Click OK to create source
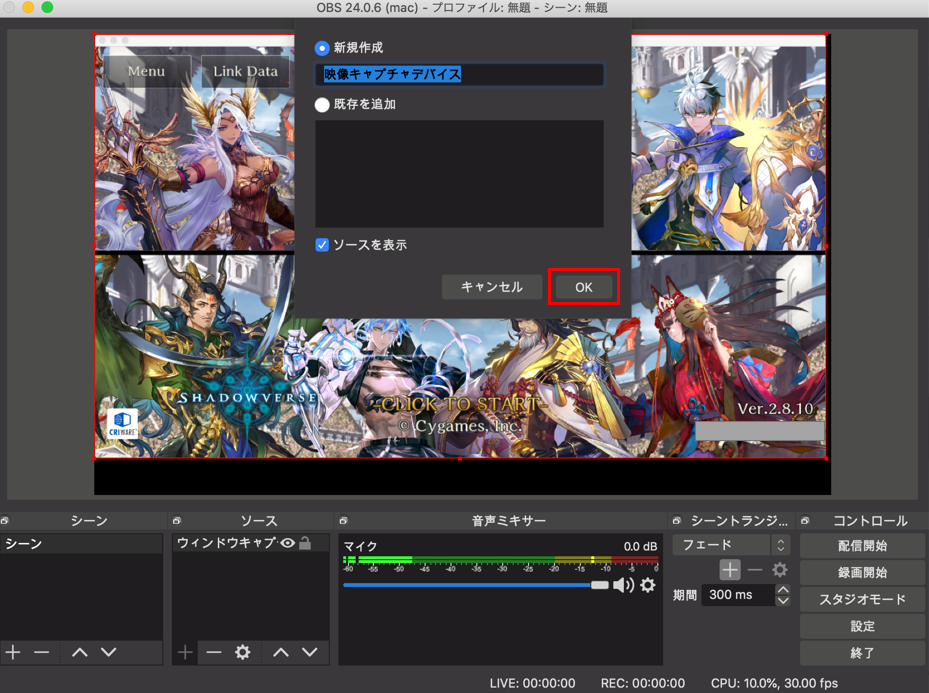This screenshot has height=693, width=929. 584,287
